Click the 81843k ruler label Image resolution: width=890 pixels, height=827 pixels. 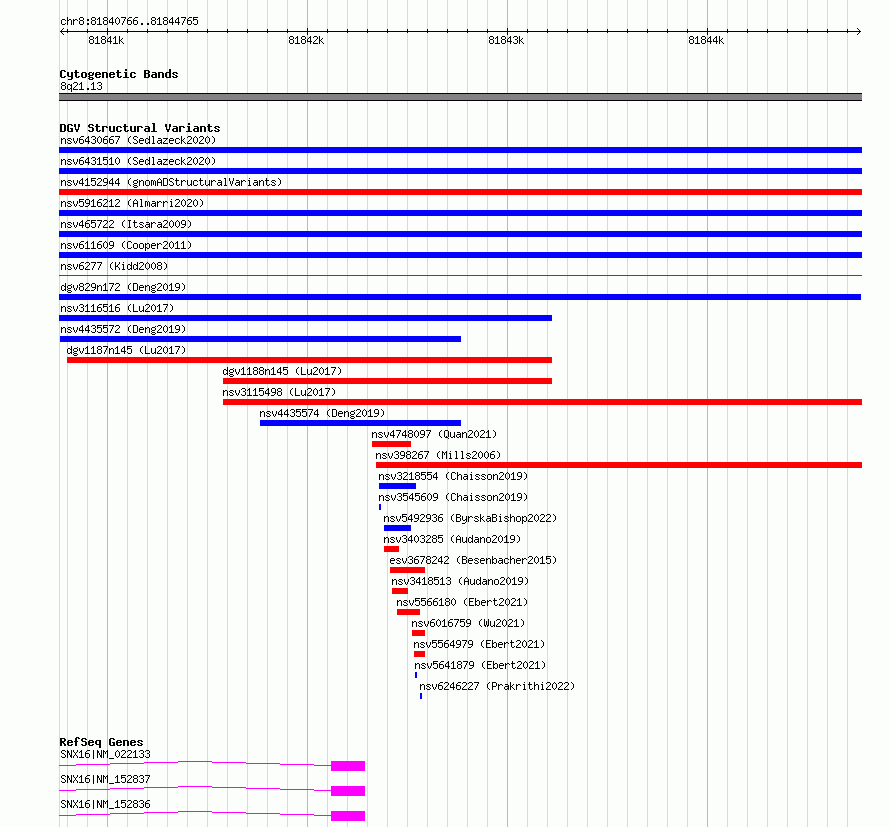506,40
